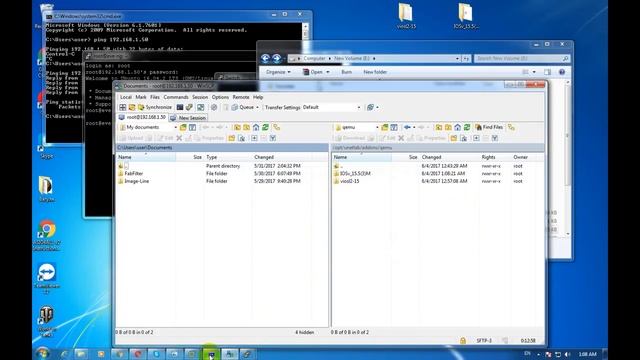This screenshot has height=360, width=640.
Task: Go to local panel home directory icon
Action: 256,127
